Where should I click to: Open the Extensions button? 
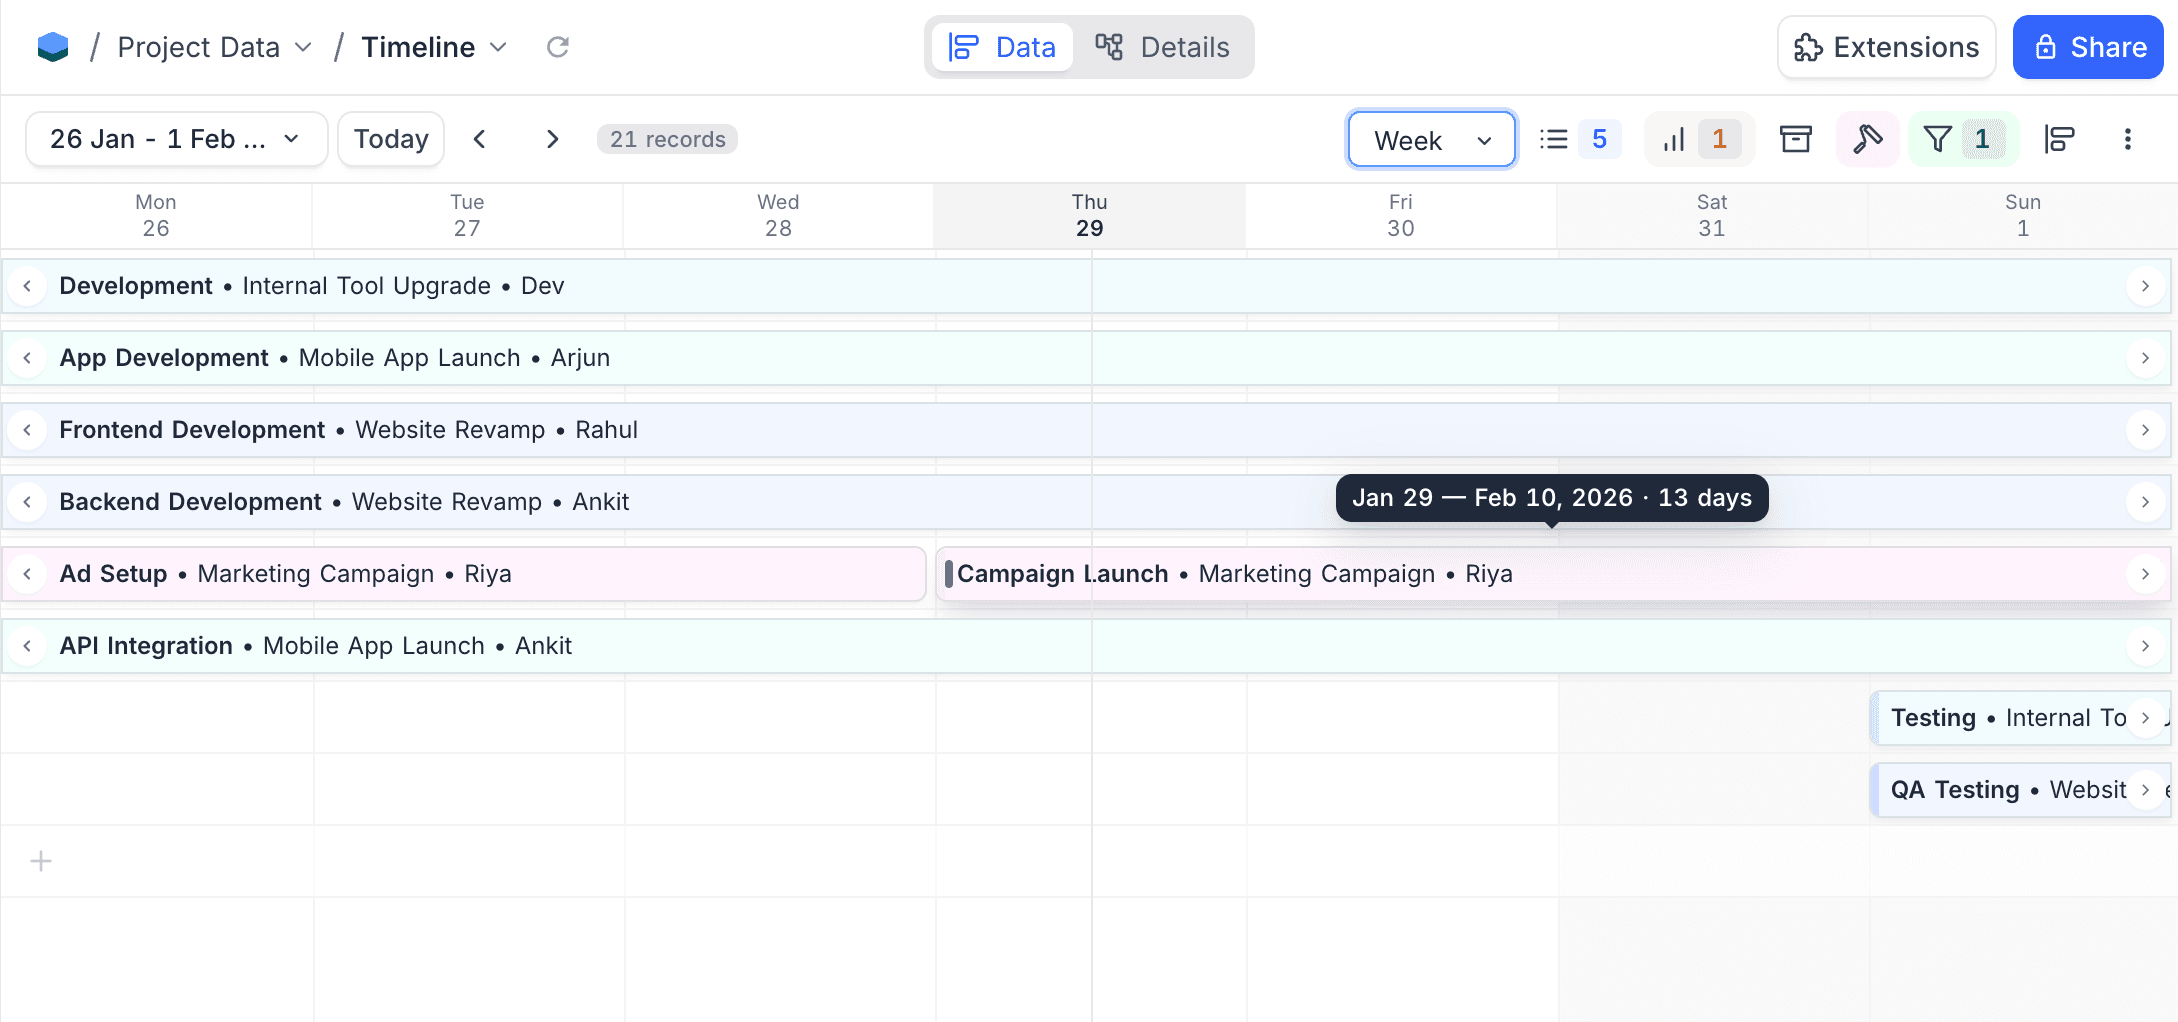(x=1886, y=47)
